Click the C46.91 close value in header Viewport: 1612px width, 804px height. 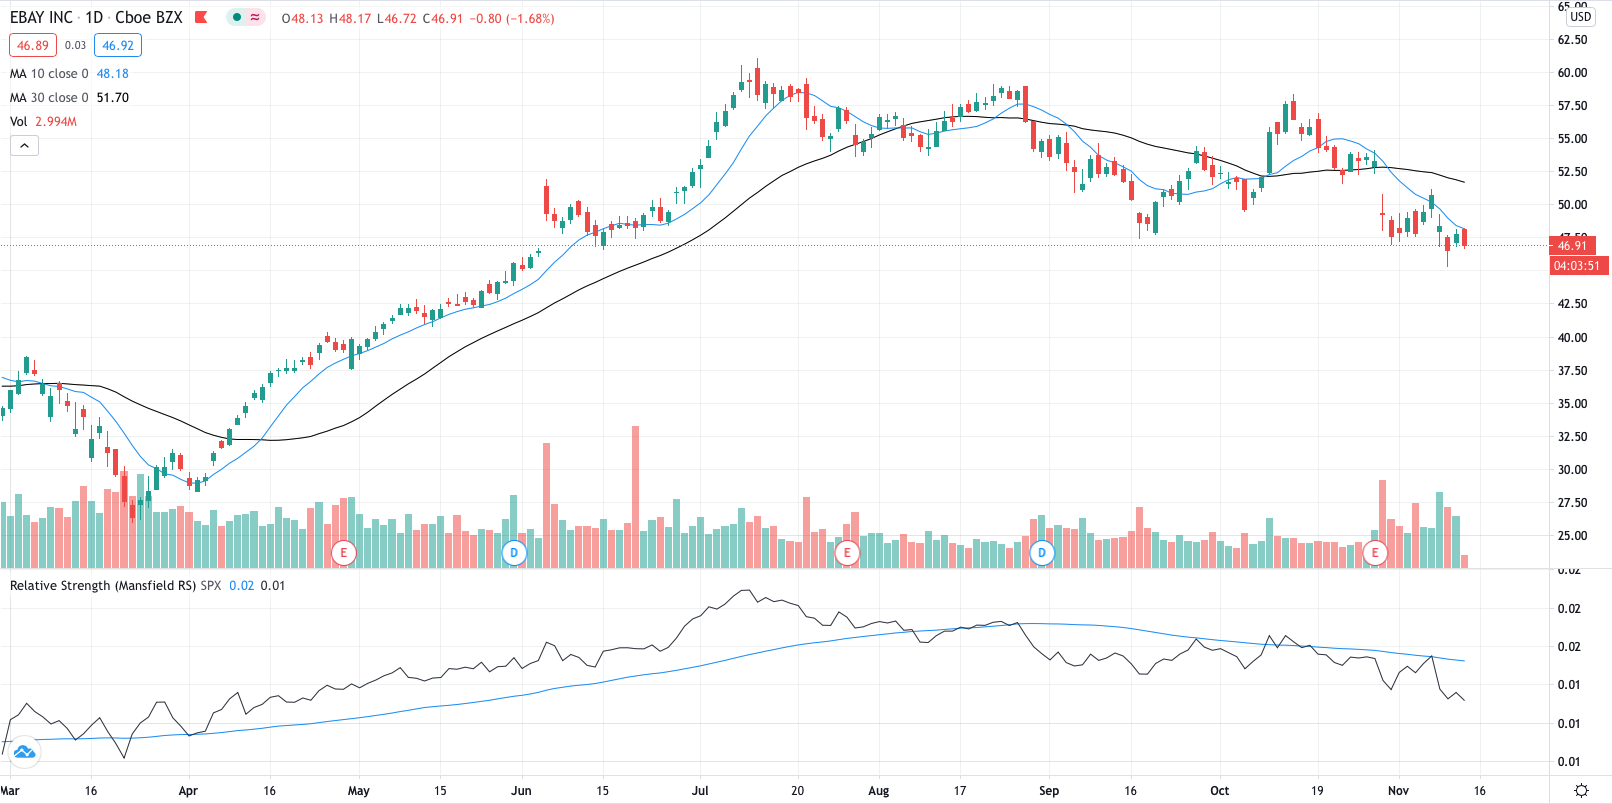(443, 18)
